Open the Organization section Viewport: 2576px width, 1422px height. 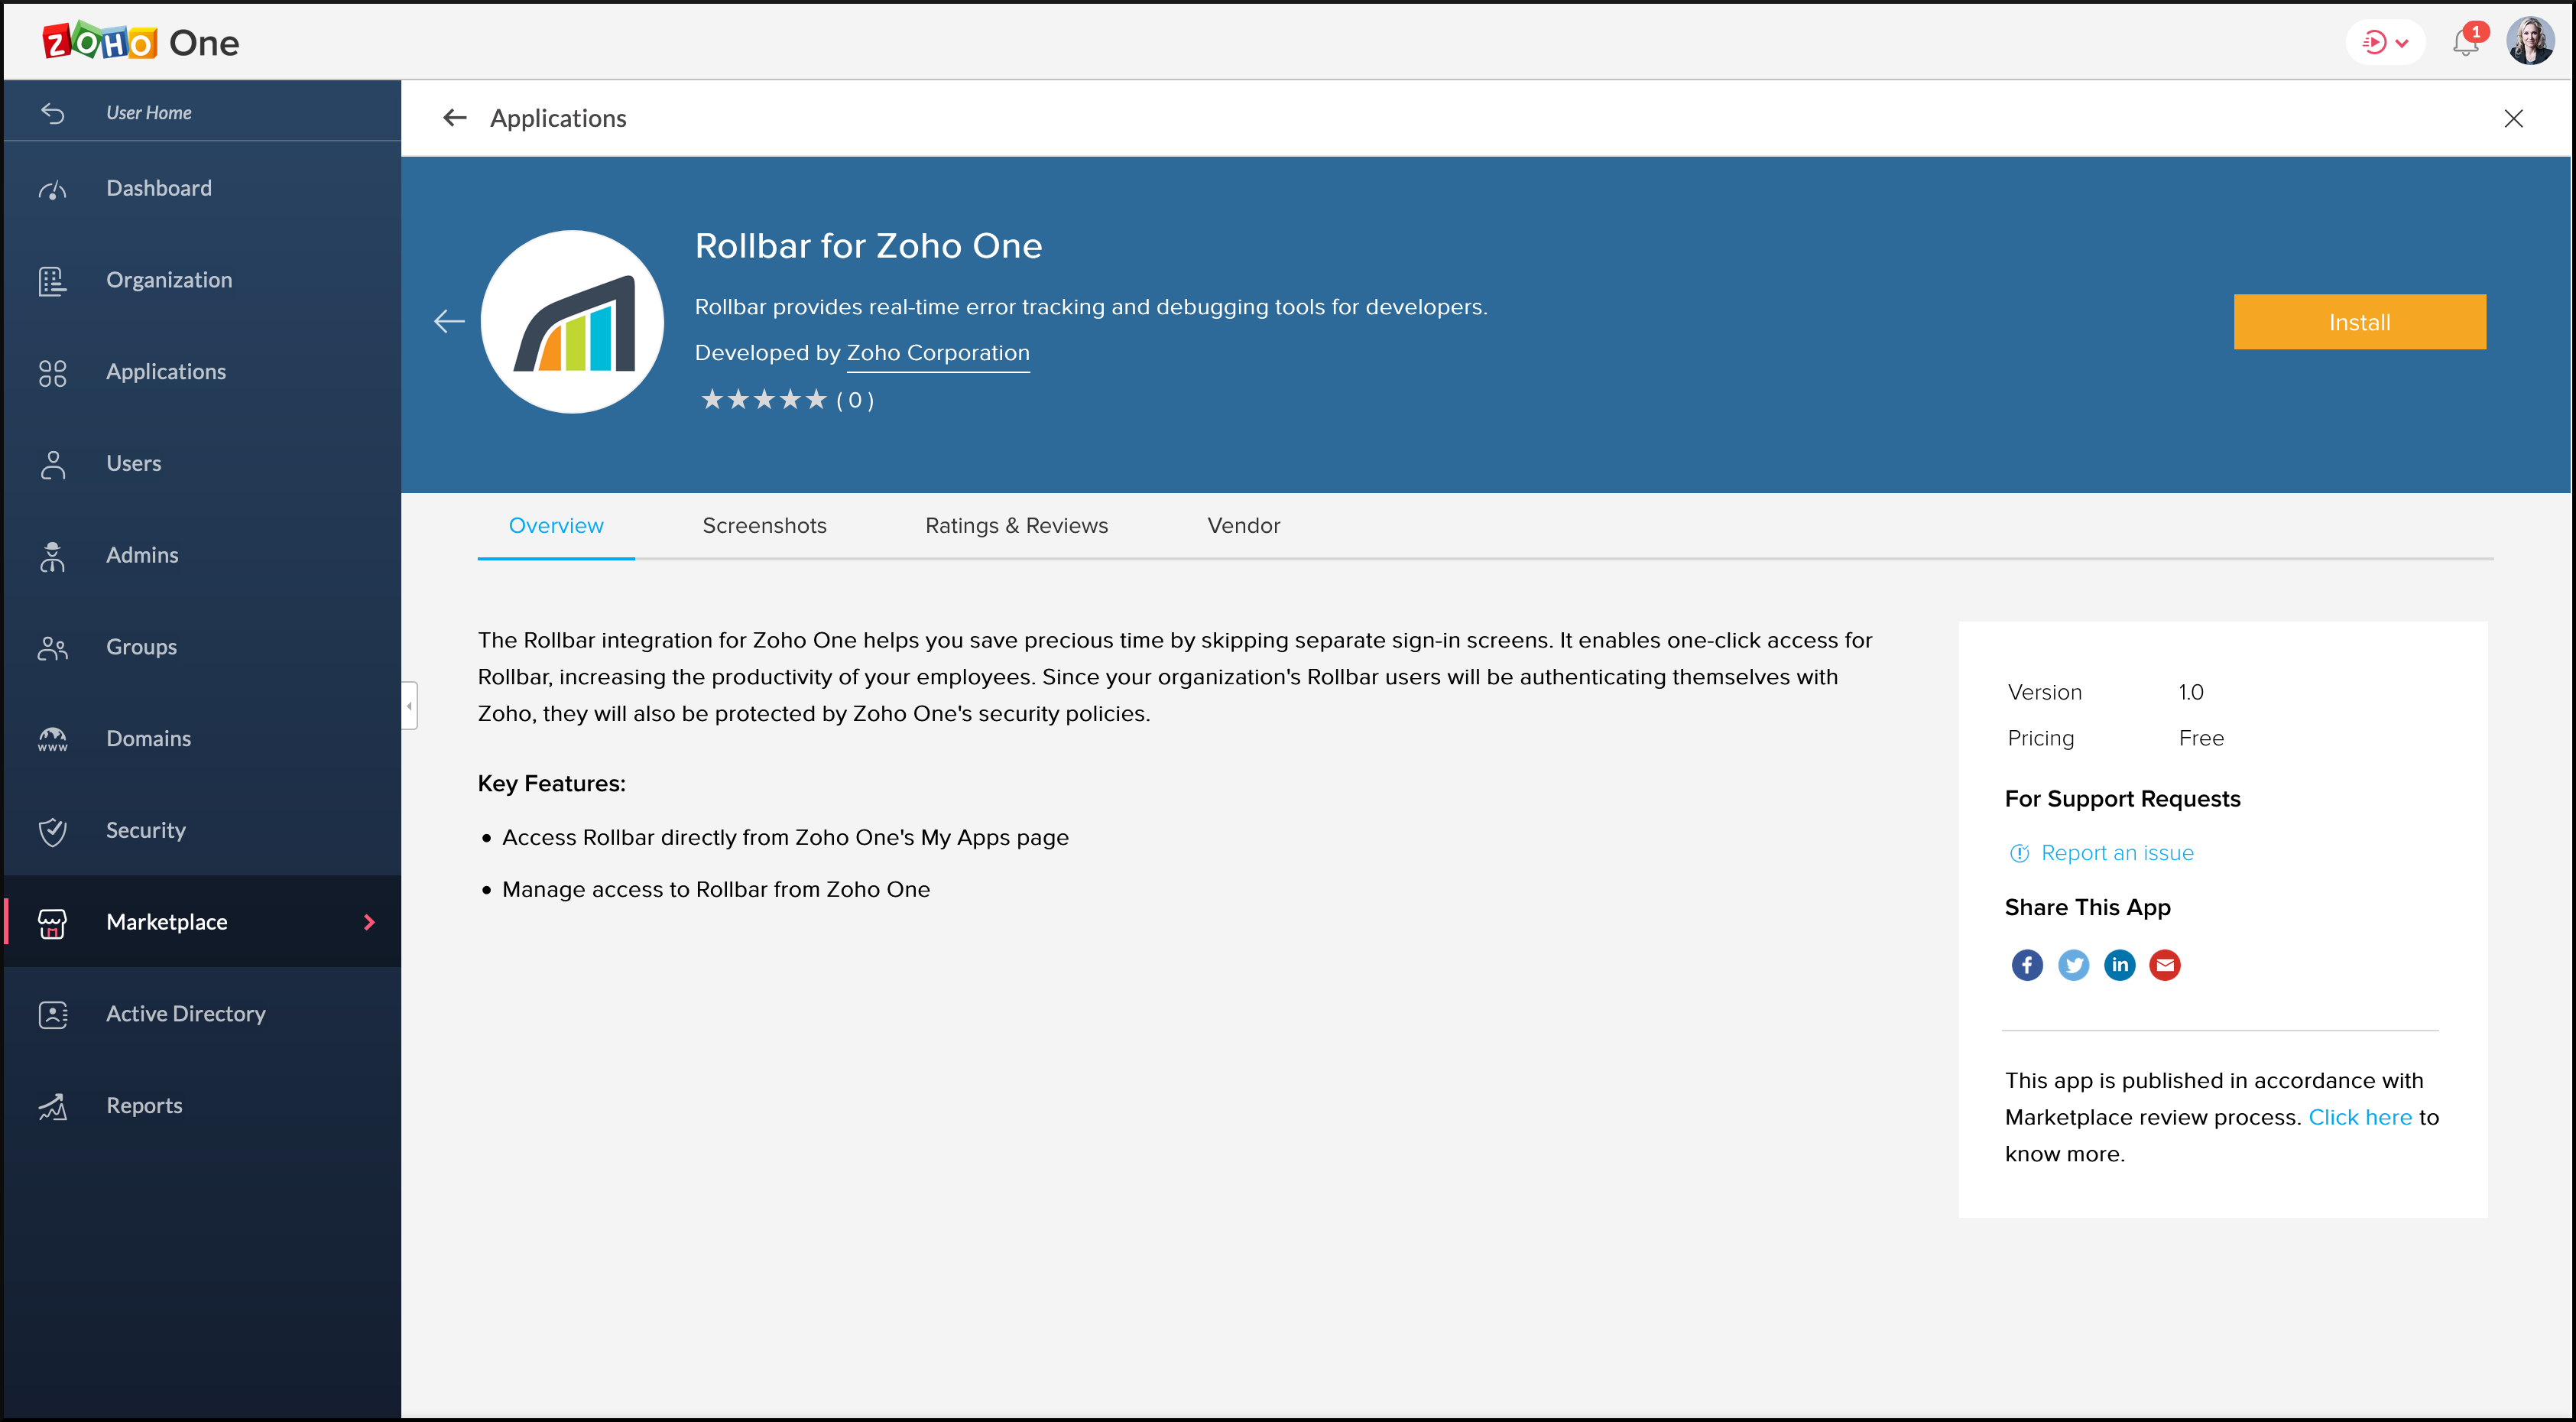168,279
